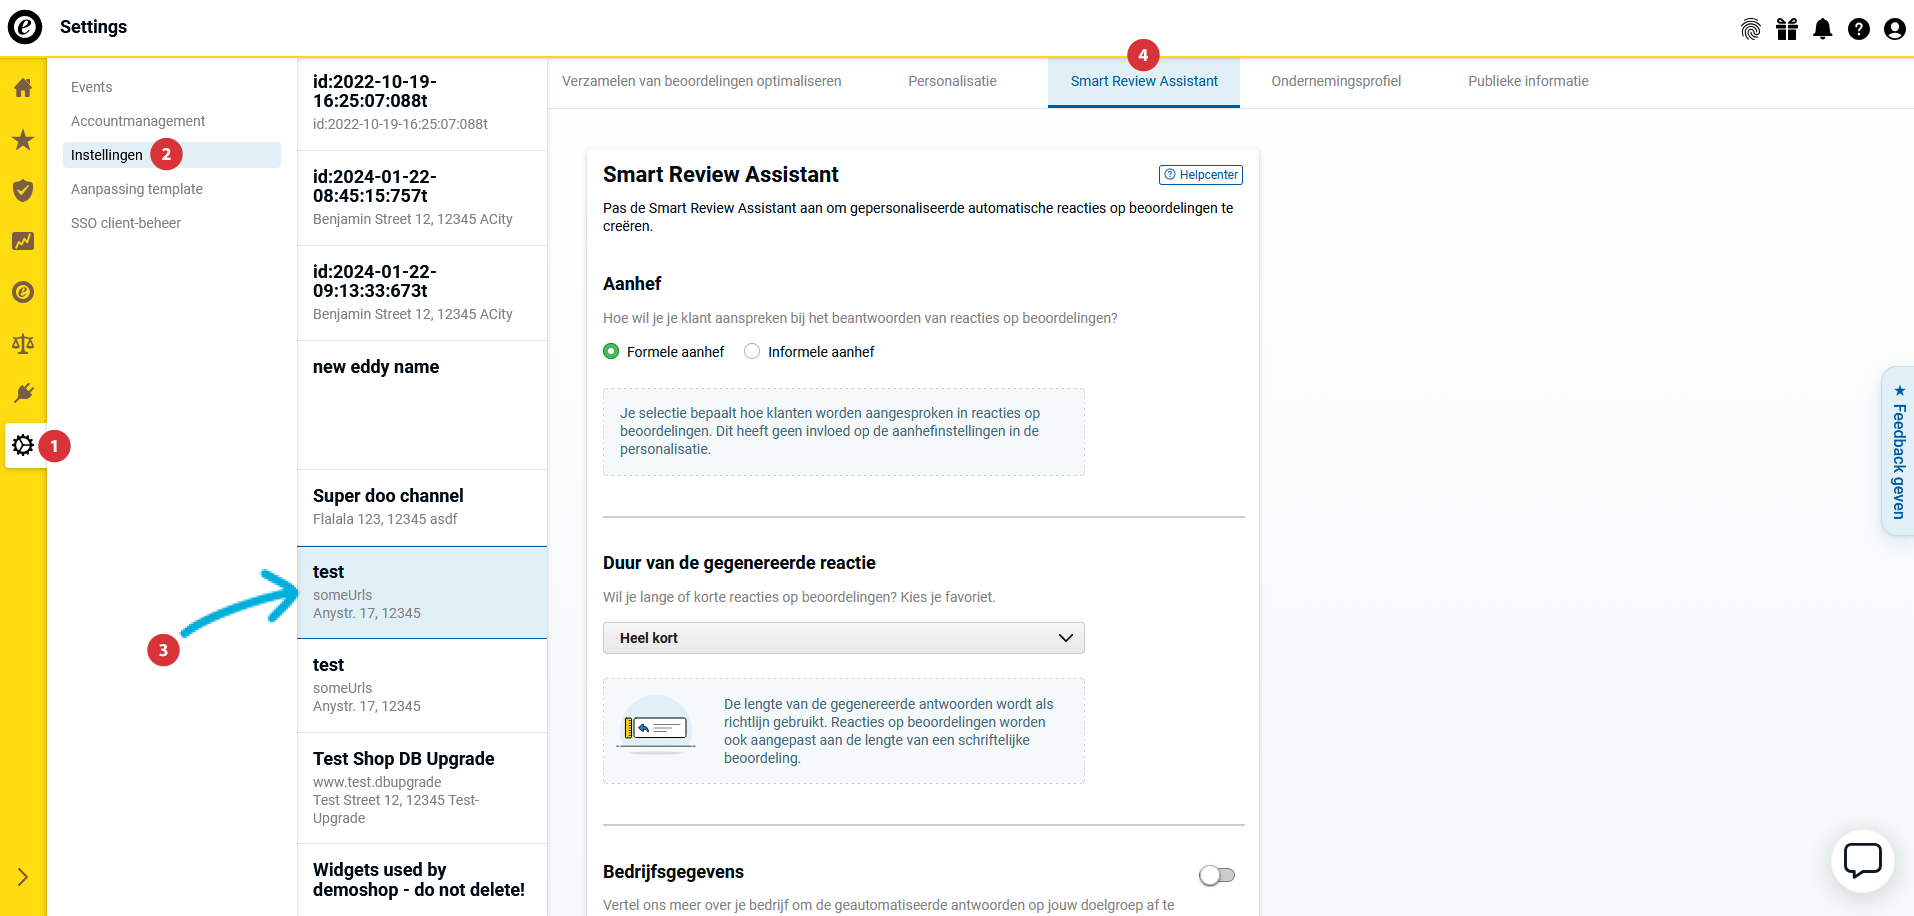The width and height of the screenshot is (1914, 916).
Task: Open the gift box icon
Action: 1787,29
